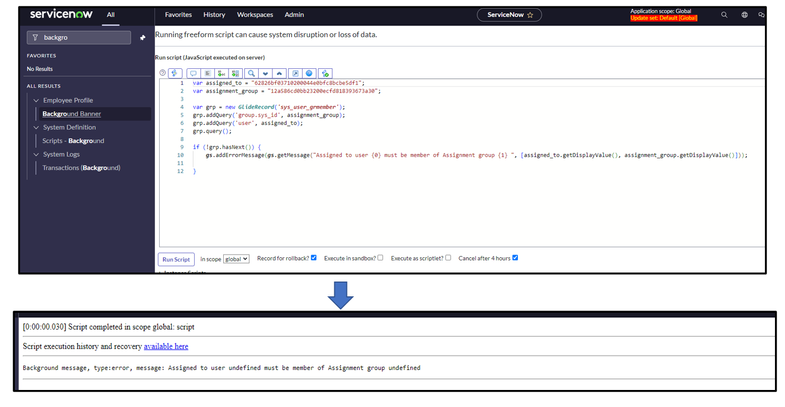Click the ServiceNow pill button in header

[x=509, y=15]
